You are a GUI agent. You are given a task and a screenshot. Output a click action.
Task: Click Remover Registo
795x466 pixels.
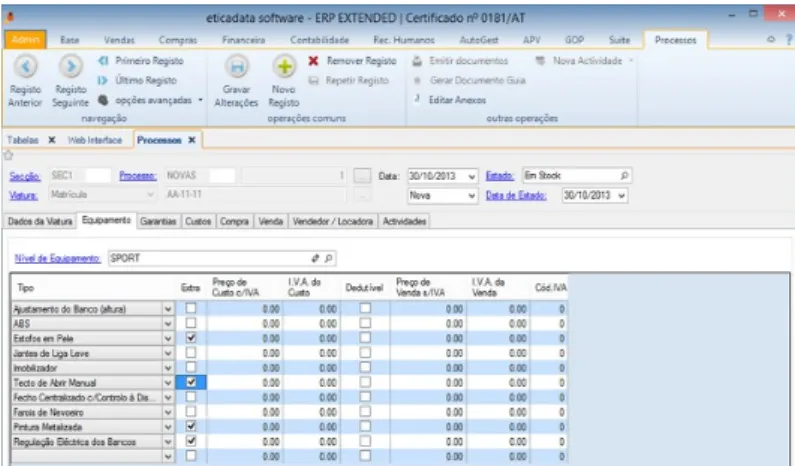point(352,61)
